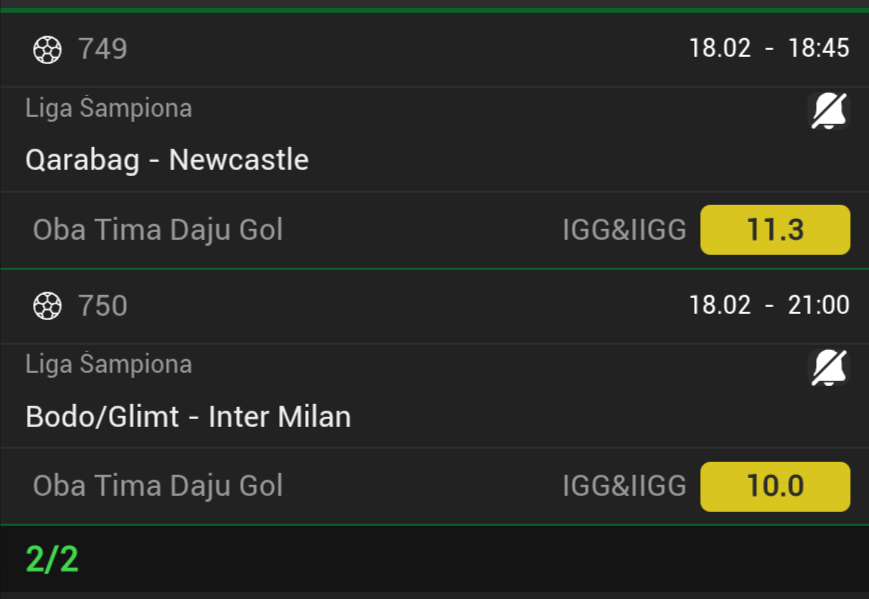
Task: Click the match code 749
Action: click(103, 49)
